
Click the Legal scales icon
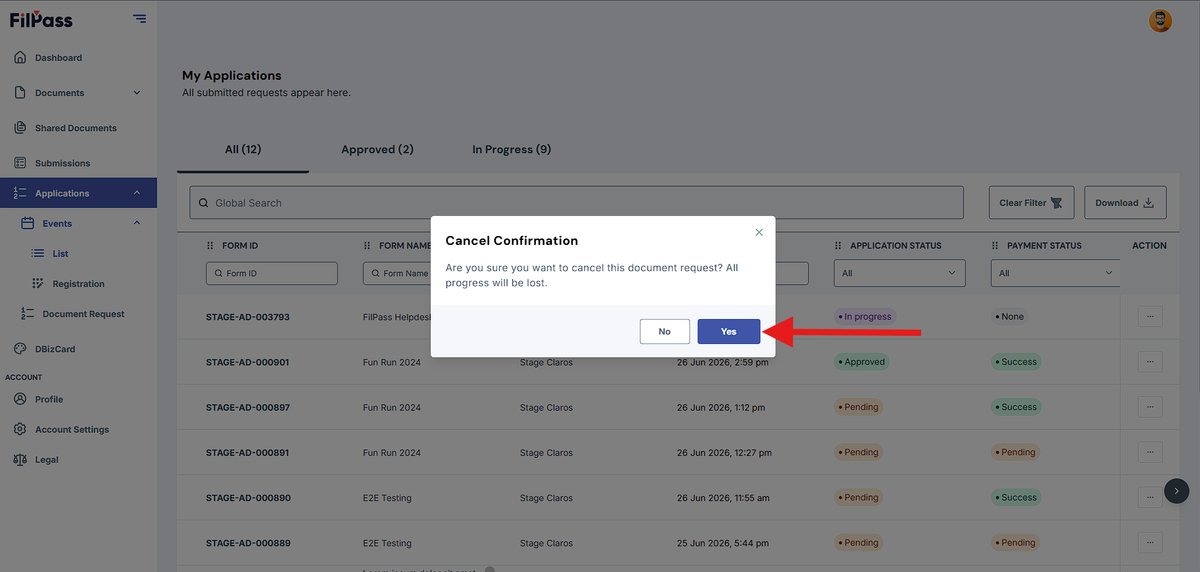(x=20, y=460)
